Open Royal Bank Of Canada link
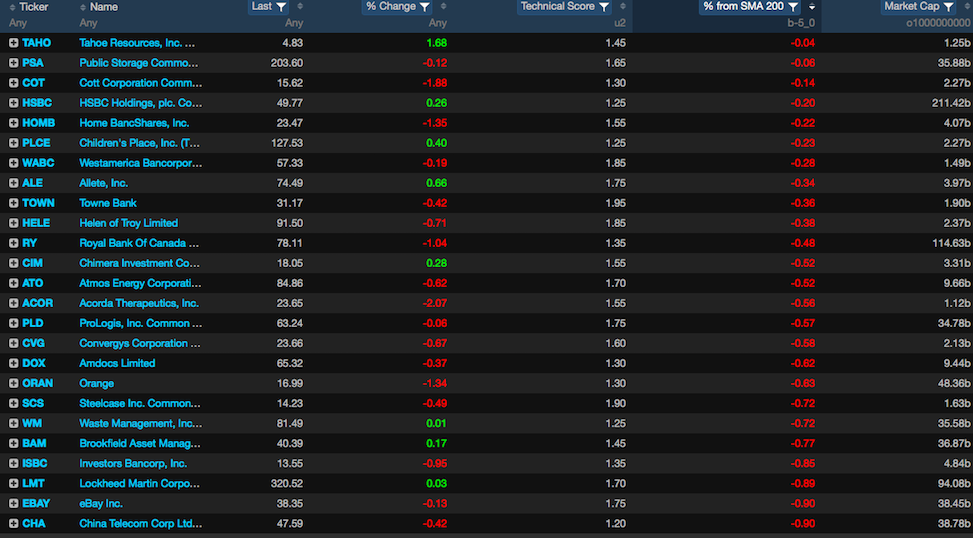 (139, 243)
